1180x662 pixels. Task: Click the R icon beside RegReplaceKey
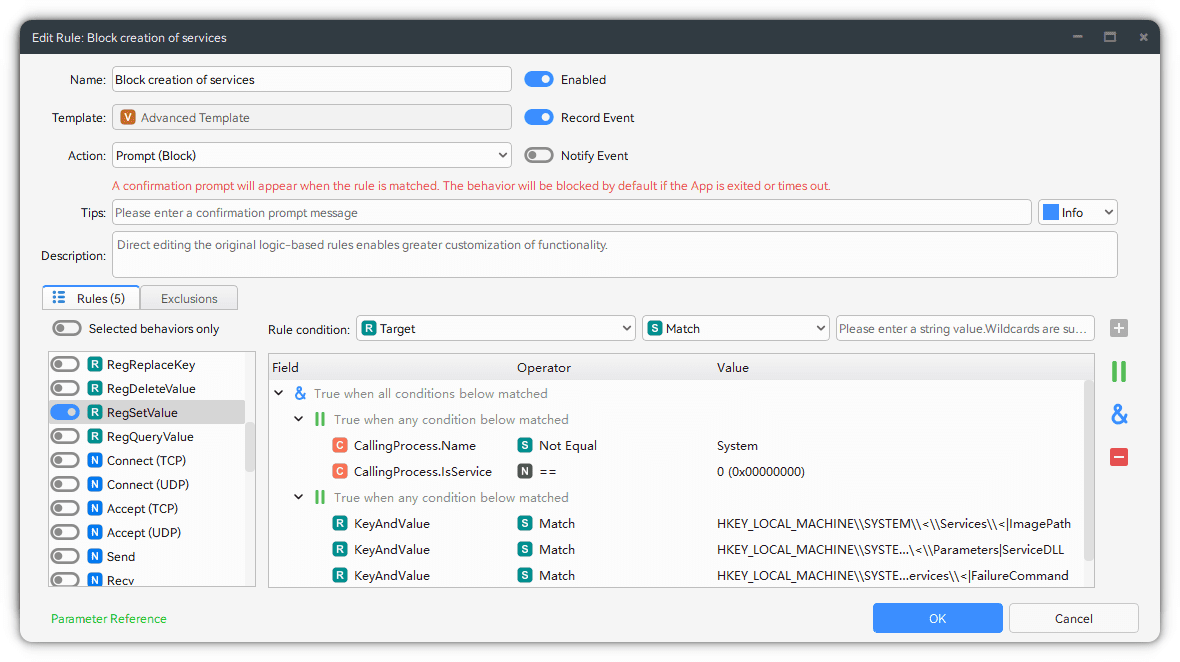95,365
